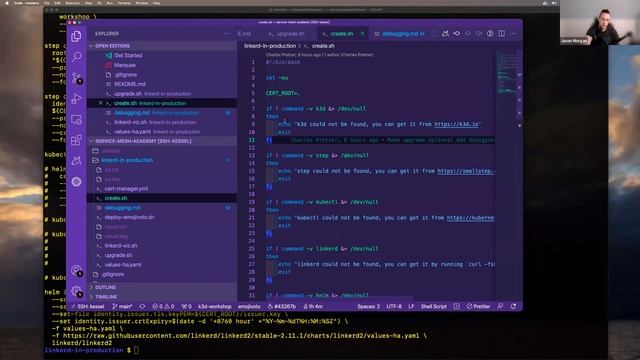Click Shell Script language mode
This screenshot has width=640, height=360.
click(x=433, y=307)
